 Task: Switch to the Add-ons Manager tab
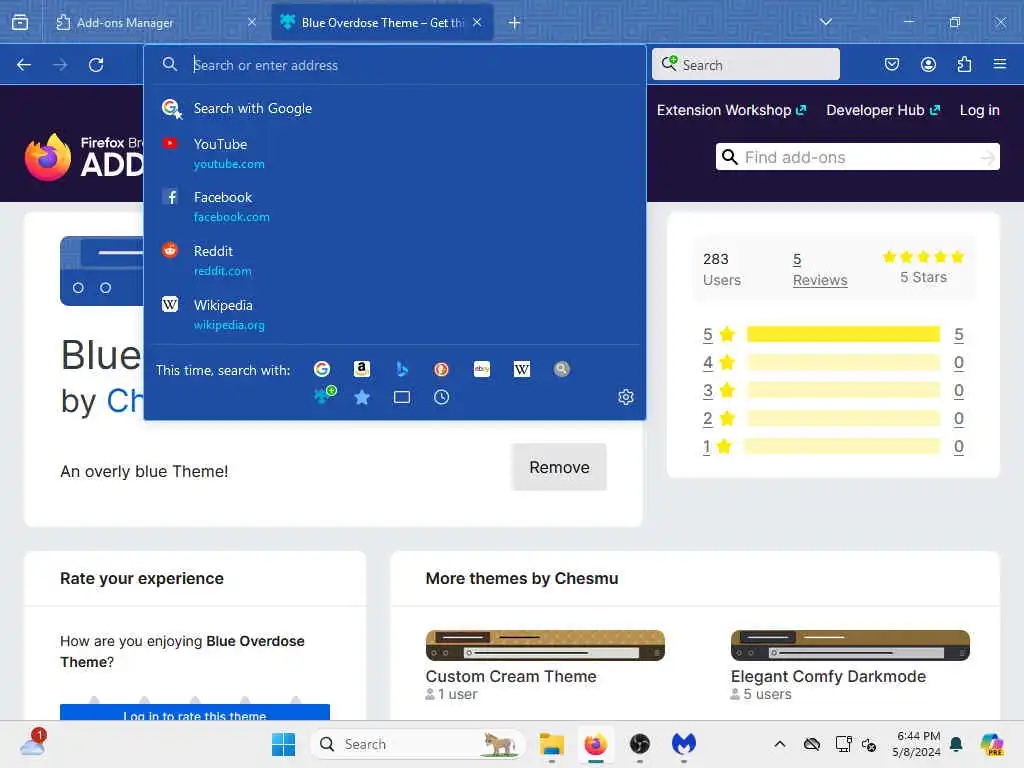pyautogui.click(x=157, y=23)
